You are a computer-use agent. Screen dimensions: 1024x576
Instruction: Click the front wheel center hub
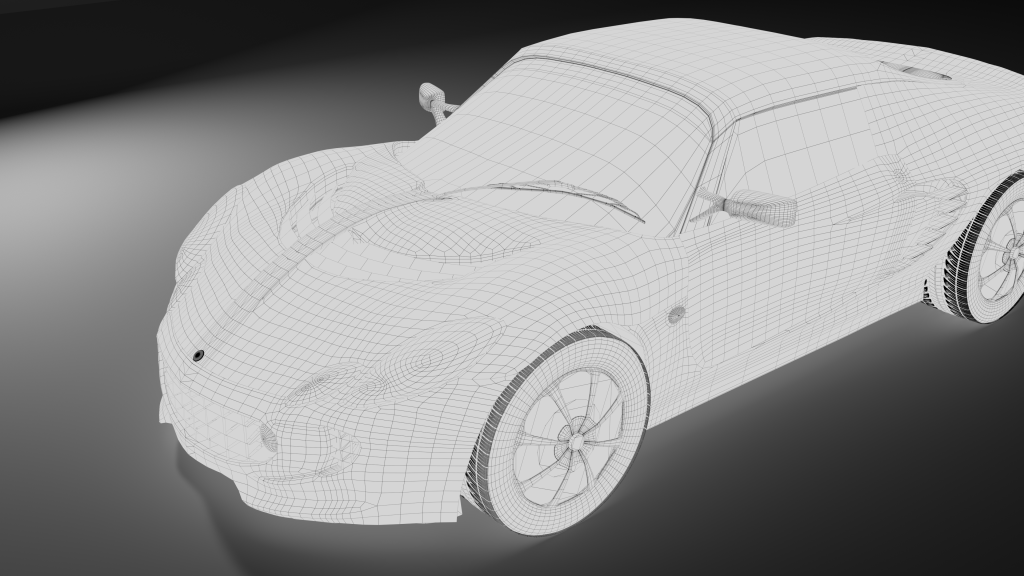pos(575,438)
